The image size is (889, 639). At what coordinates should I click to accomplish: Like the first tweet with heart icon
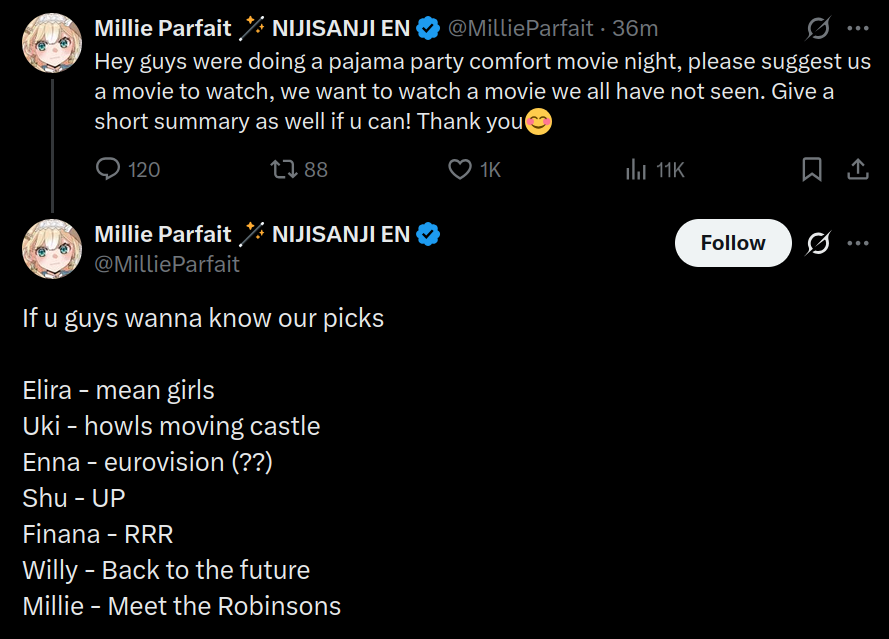(x=459, y=169)
